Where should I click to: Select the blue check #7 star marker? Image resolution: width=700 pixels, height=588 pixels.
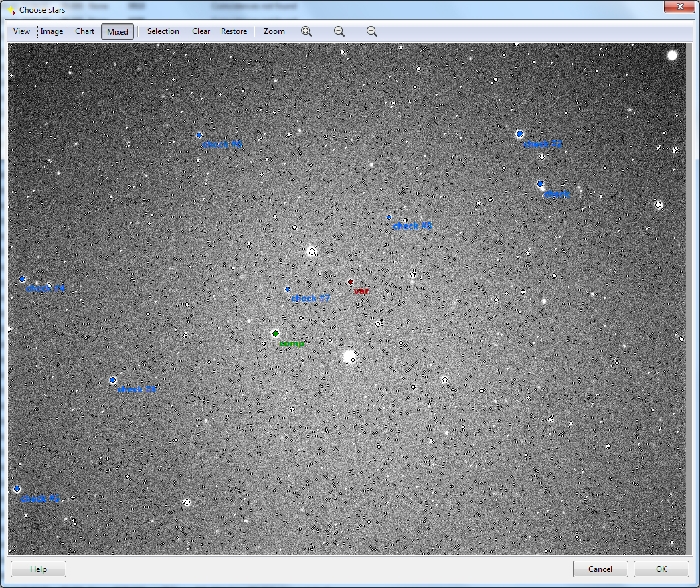click(288, 289)
